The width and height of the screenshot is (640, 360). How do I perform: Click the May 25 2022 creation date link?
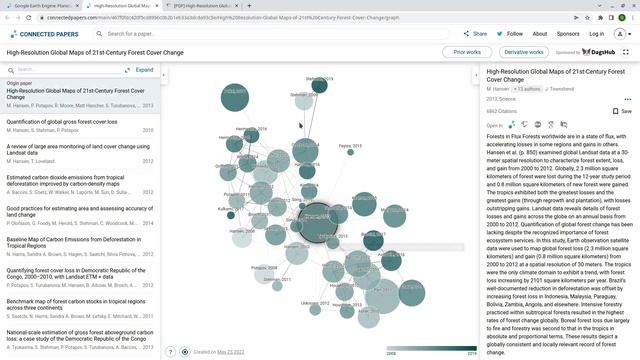(231, 352)
